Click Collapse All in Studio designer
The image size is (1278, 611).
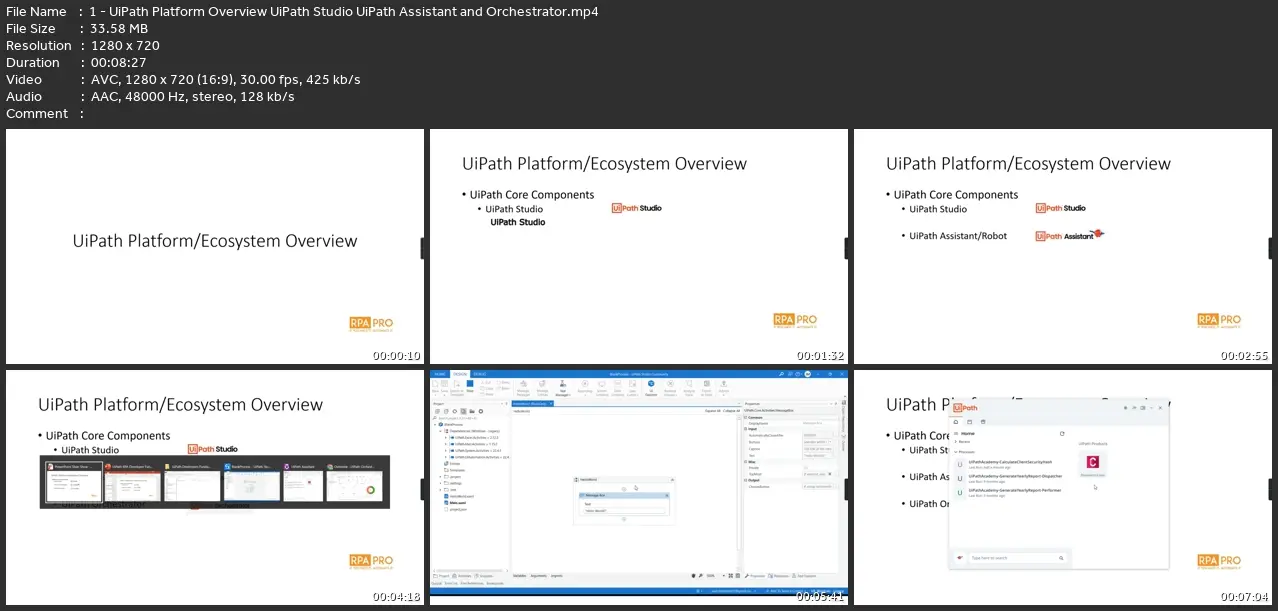click(730, 411)
